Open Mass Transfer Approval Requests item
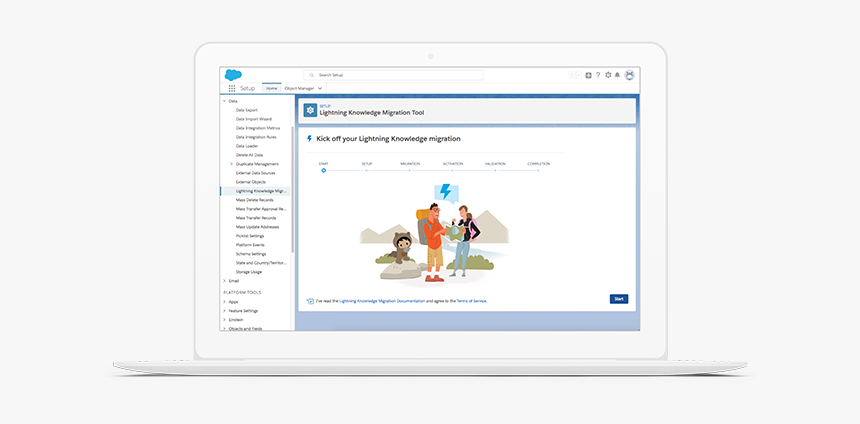The height and width of the screenshot is (424, 860). point(262,209)
